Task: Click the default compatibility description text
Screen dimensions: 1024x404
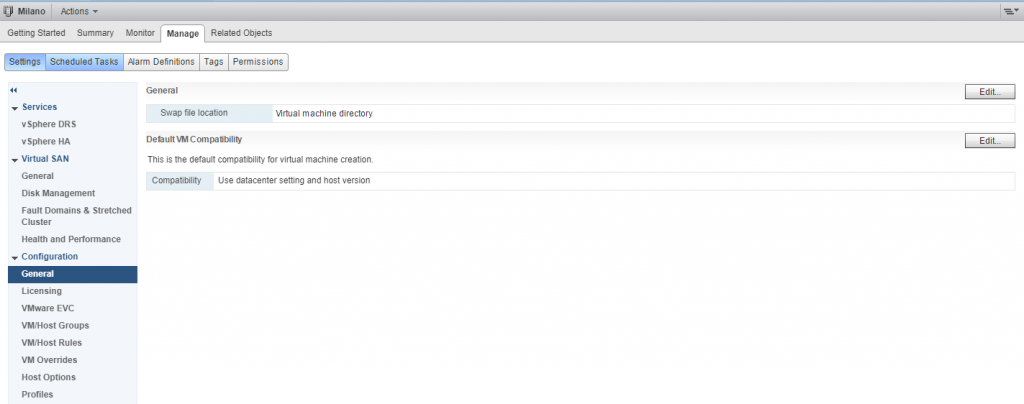Action: (261, 159)
